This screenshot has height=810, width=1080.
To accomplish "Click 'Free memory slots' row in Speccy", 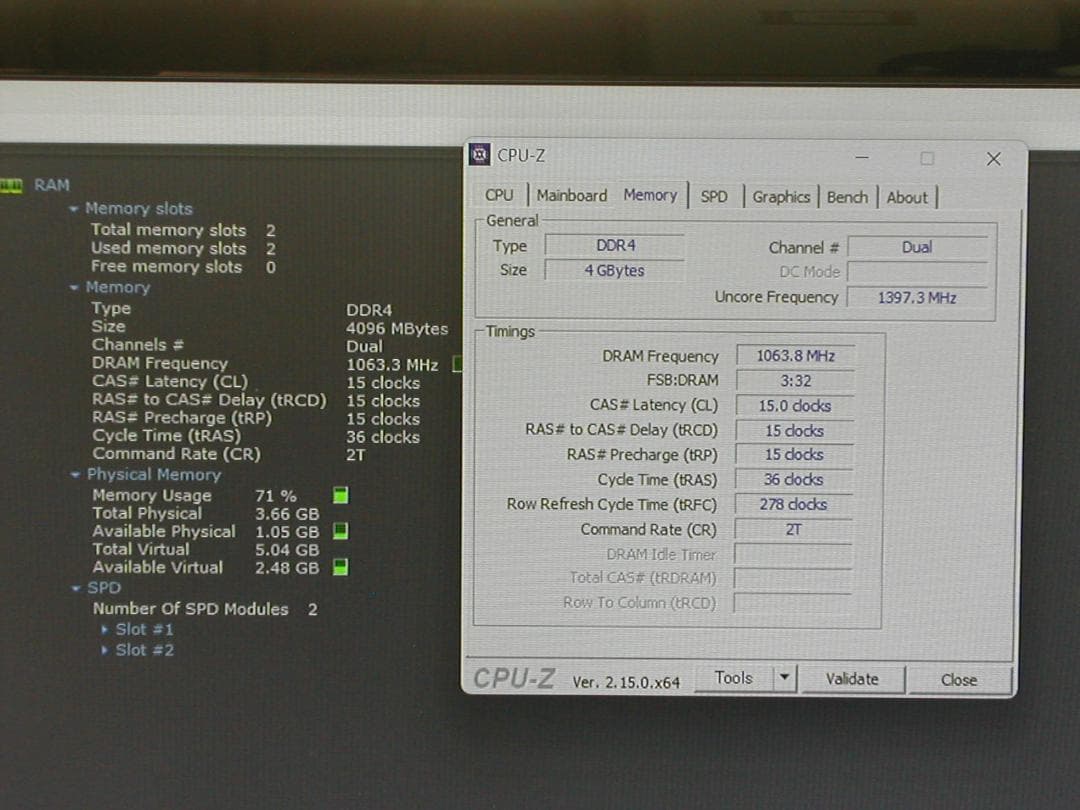I will (184, 267).
